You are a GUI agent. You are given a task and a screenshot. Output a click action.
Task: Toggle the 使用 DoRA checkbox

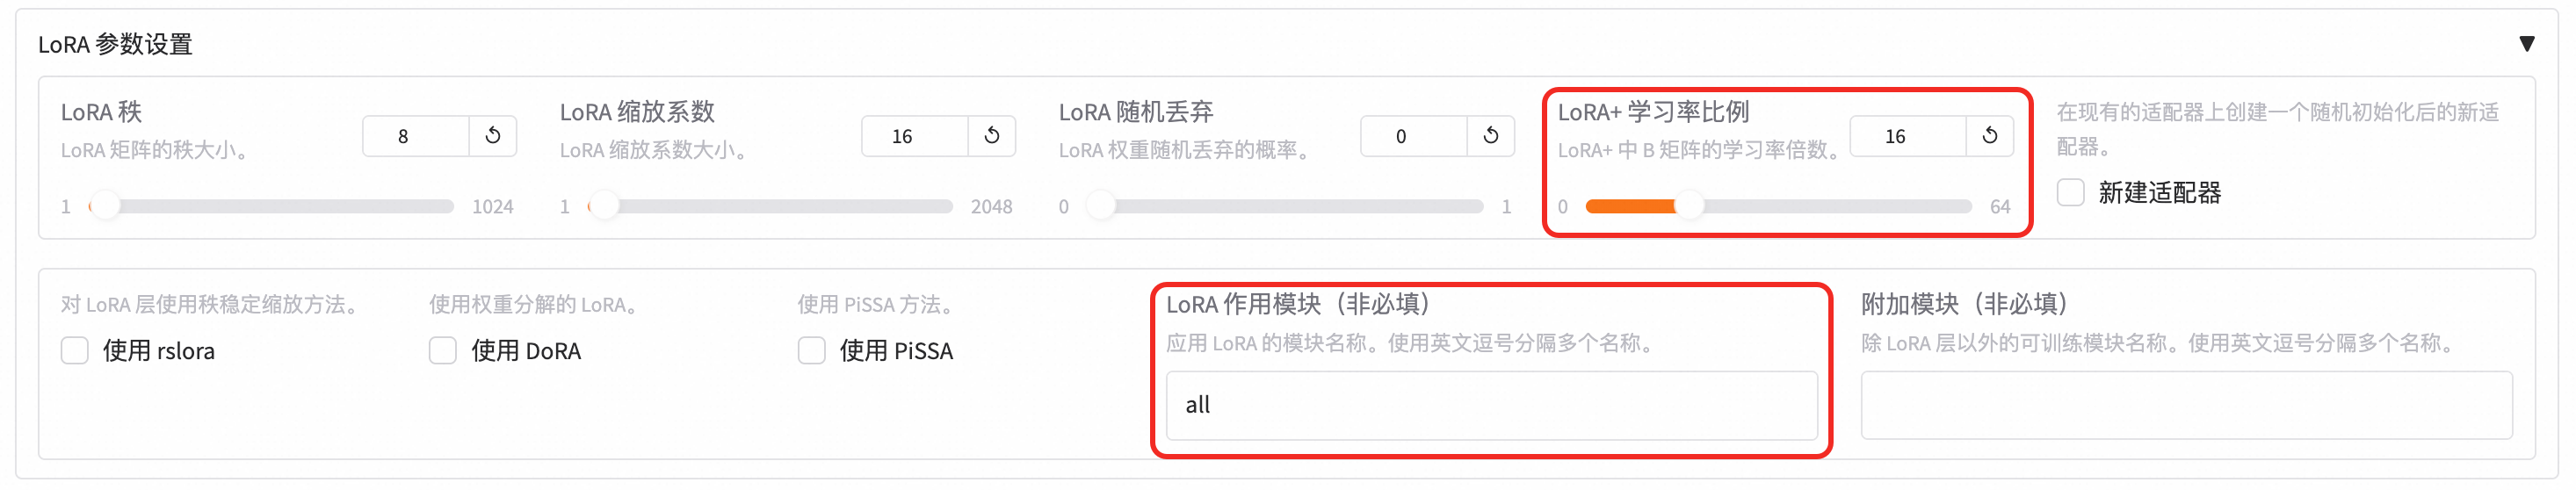(443, 350)
